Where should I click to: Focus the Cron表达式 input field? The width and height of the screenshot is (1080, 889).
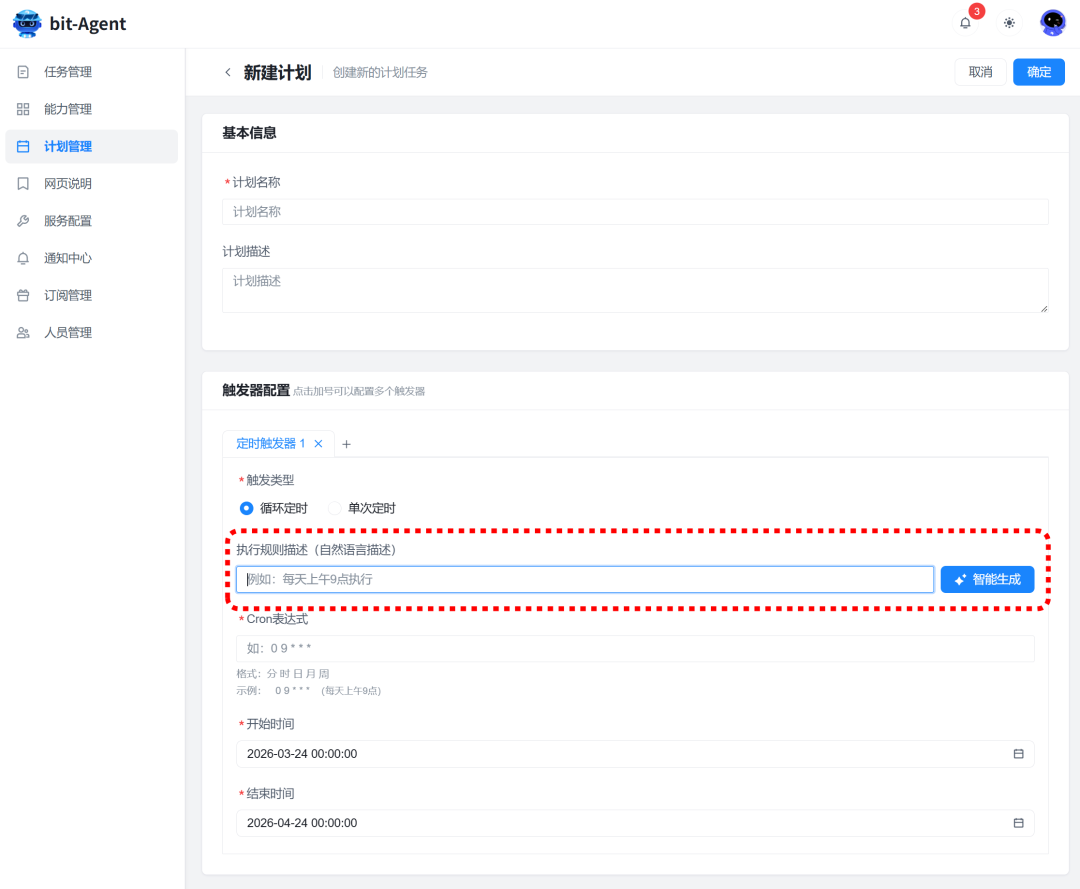point(635,648)
